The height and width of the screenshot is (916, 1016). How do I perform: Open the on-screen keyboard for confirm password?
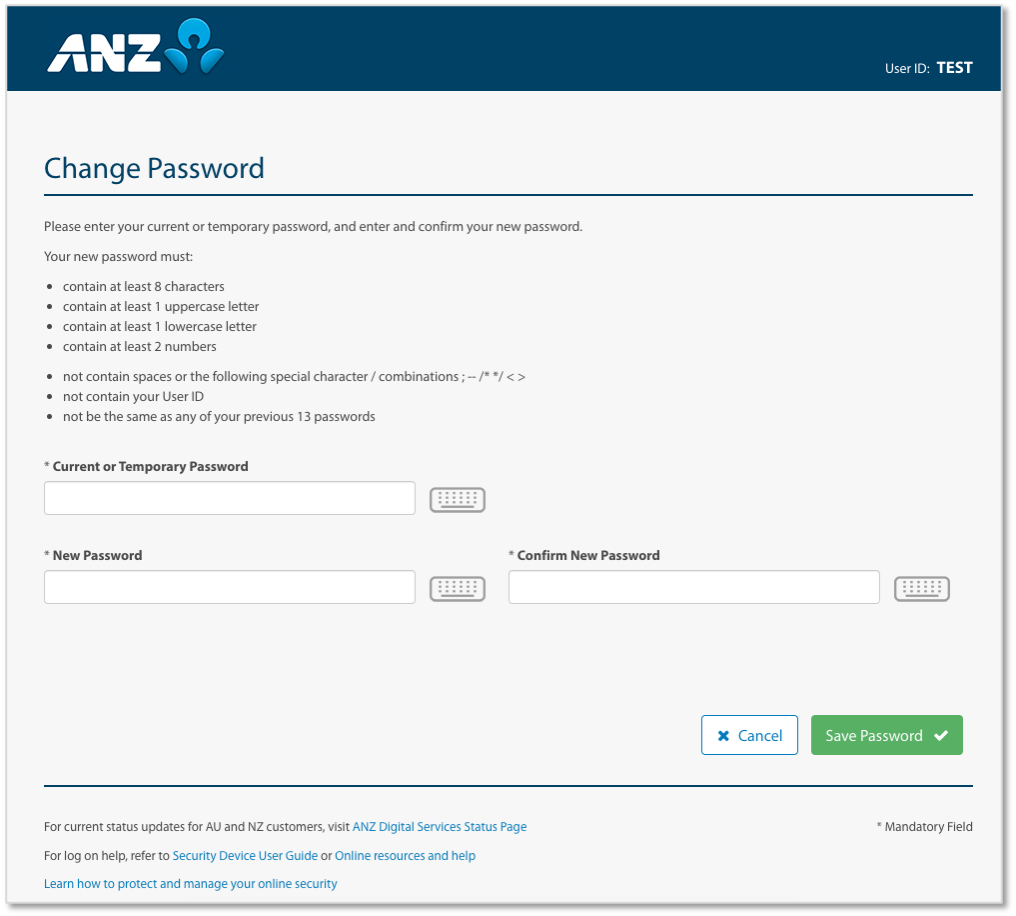point(921,588)
